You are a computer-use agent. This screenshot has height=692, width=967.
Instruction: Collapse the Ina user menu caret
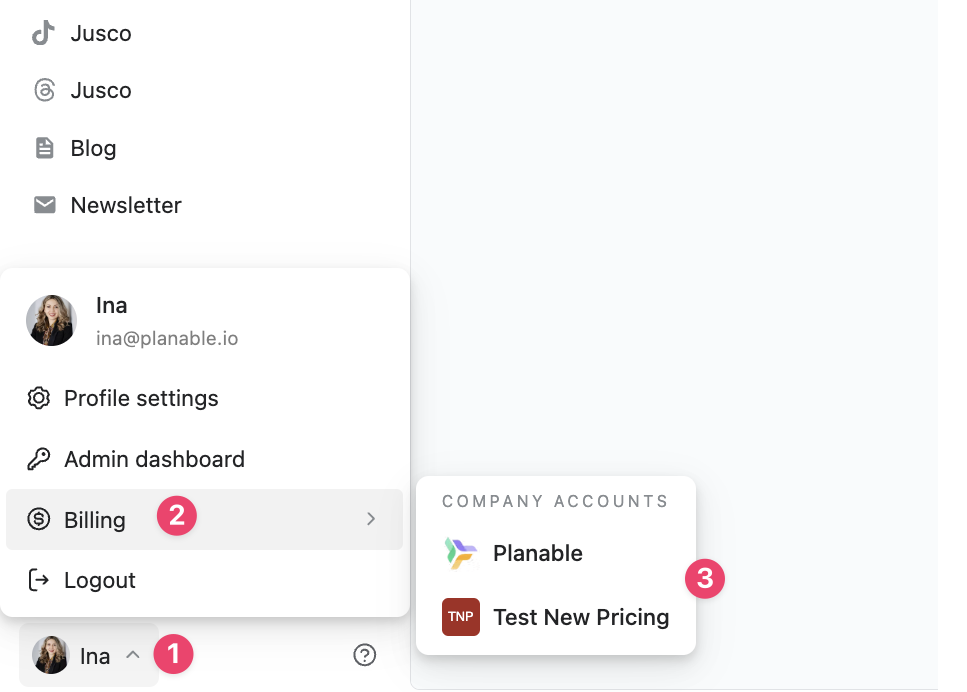click(132, 656)
